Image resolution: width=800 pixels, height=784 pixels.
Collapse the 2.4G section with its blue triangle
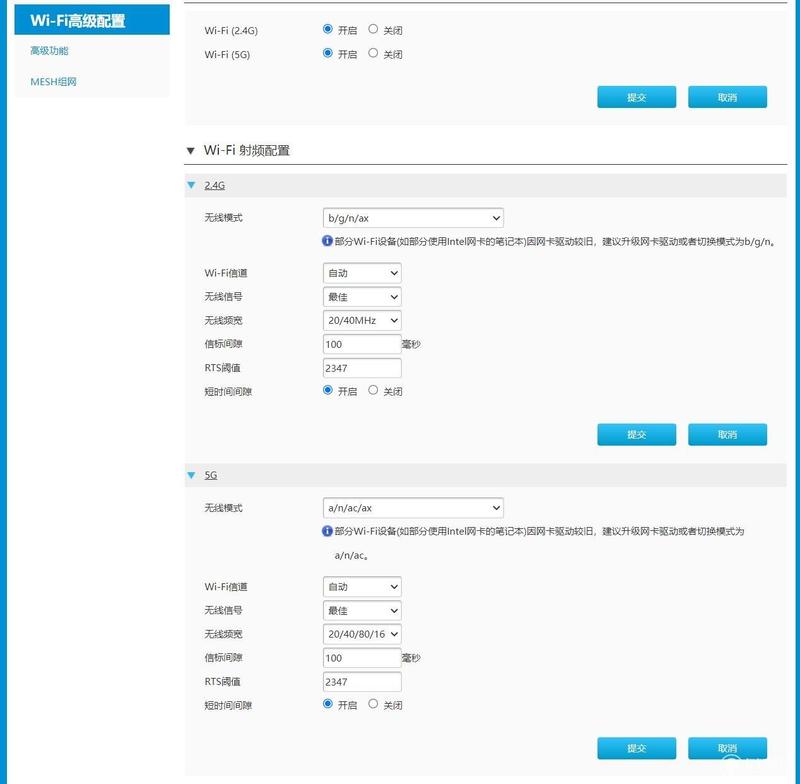[x=191, y=185]
